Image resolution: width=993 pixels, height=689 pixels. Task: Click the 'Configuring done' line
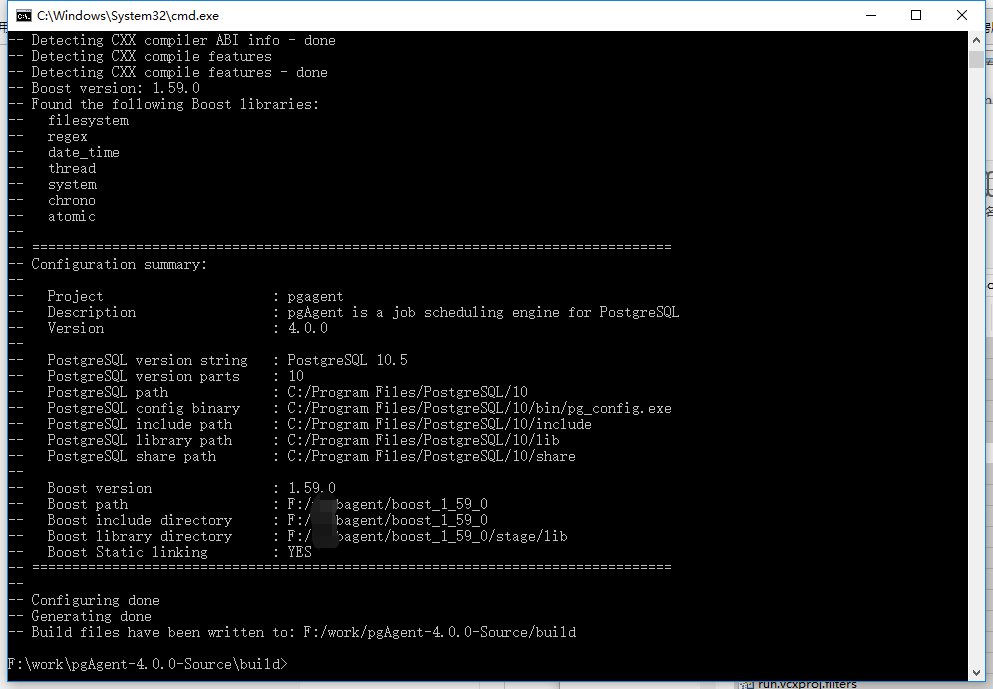pyautogui.click(x=96, y=600)
